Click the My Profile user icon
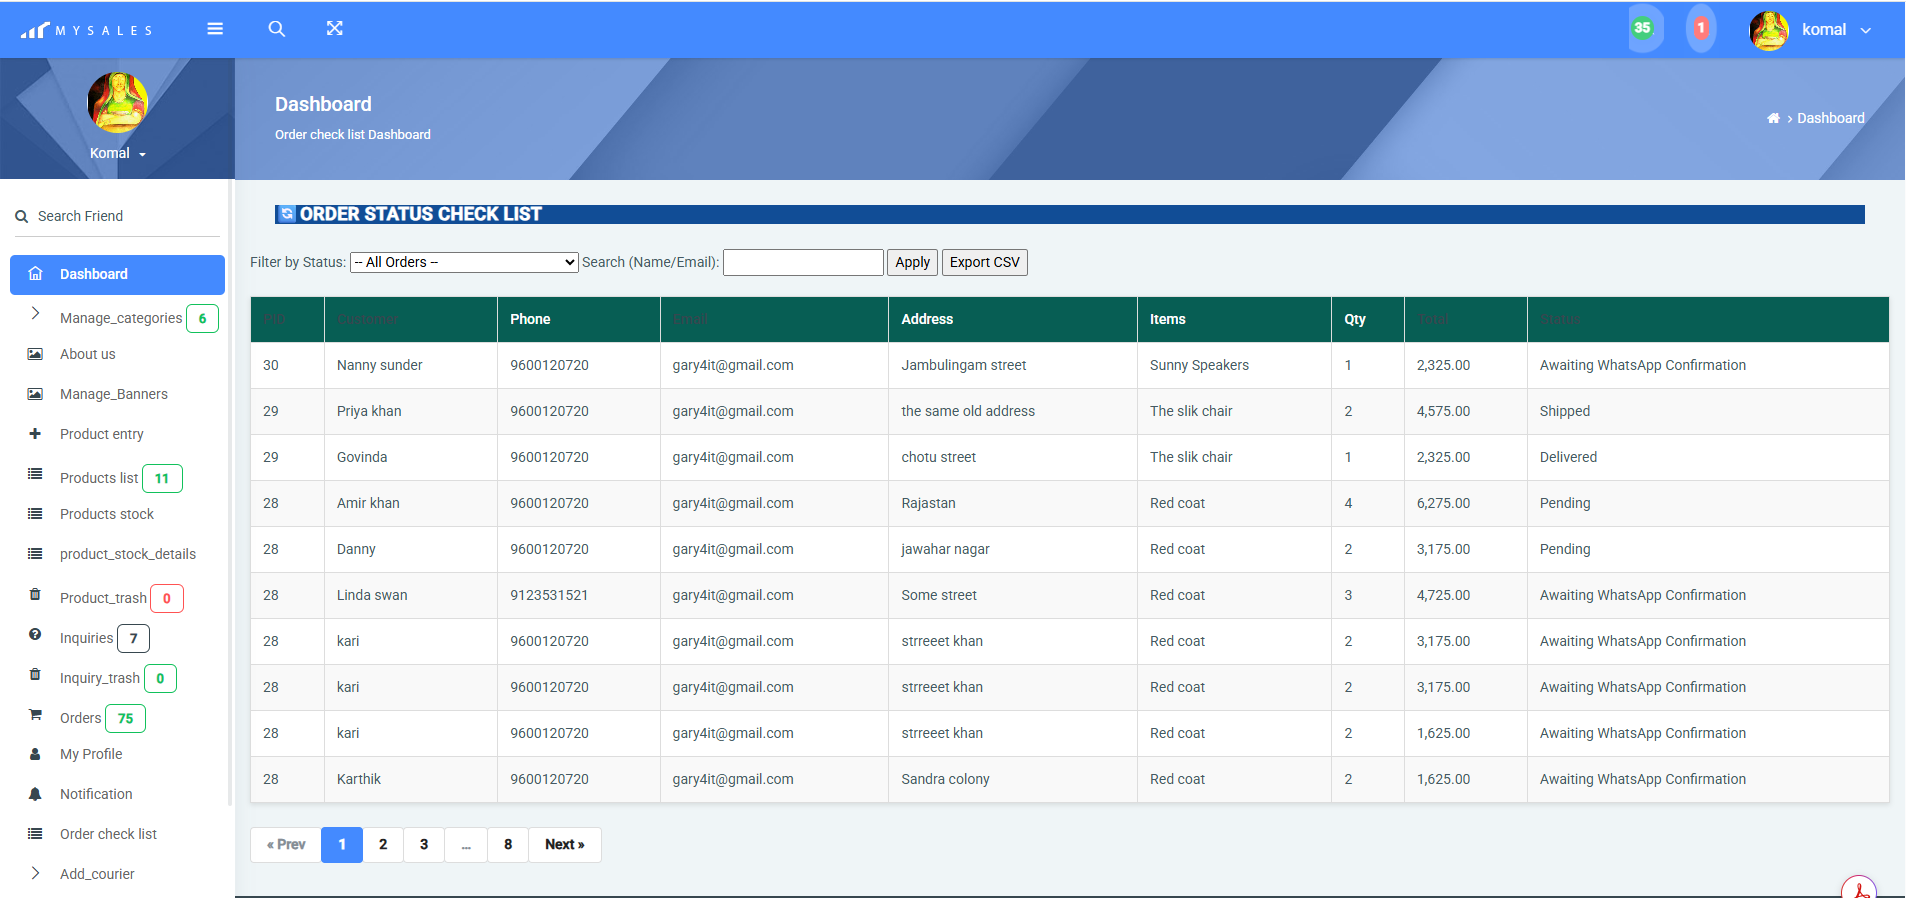 click(35, 754)
